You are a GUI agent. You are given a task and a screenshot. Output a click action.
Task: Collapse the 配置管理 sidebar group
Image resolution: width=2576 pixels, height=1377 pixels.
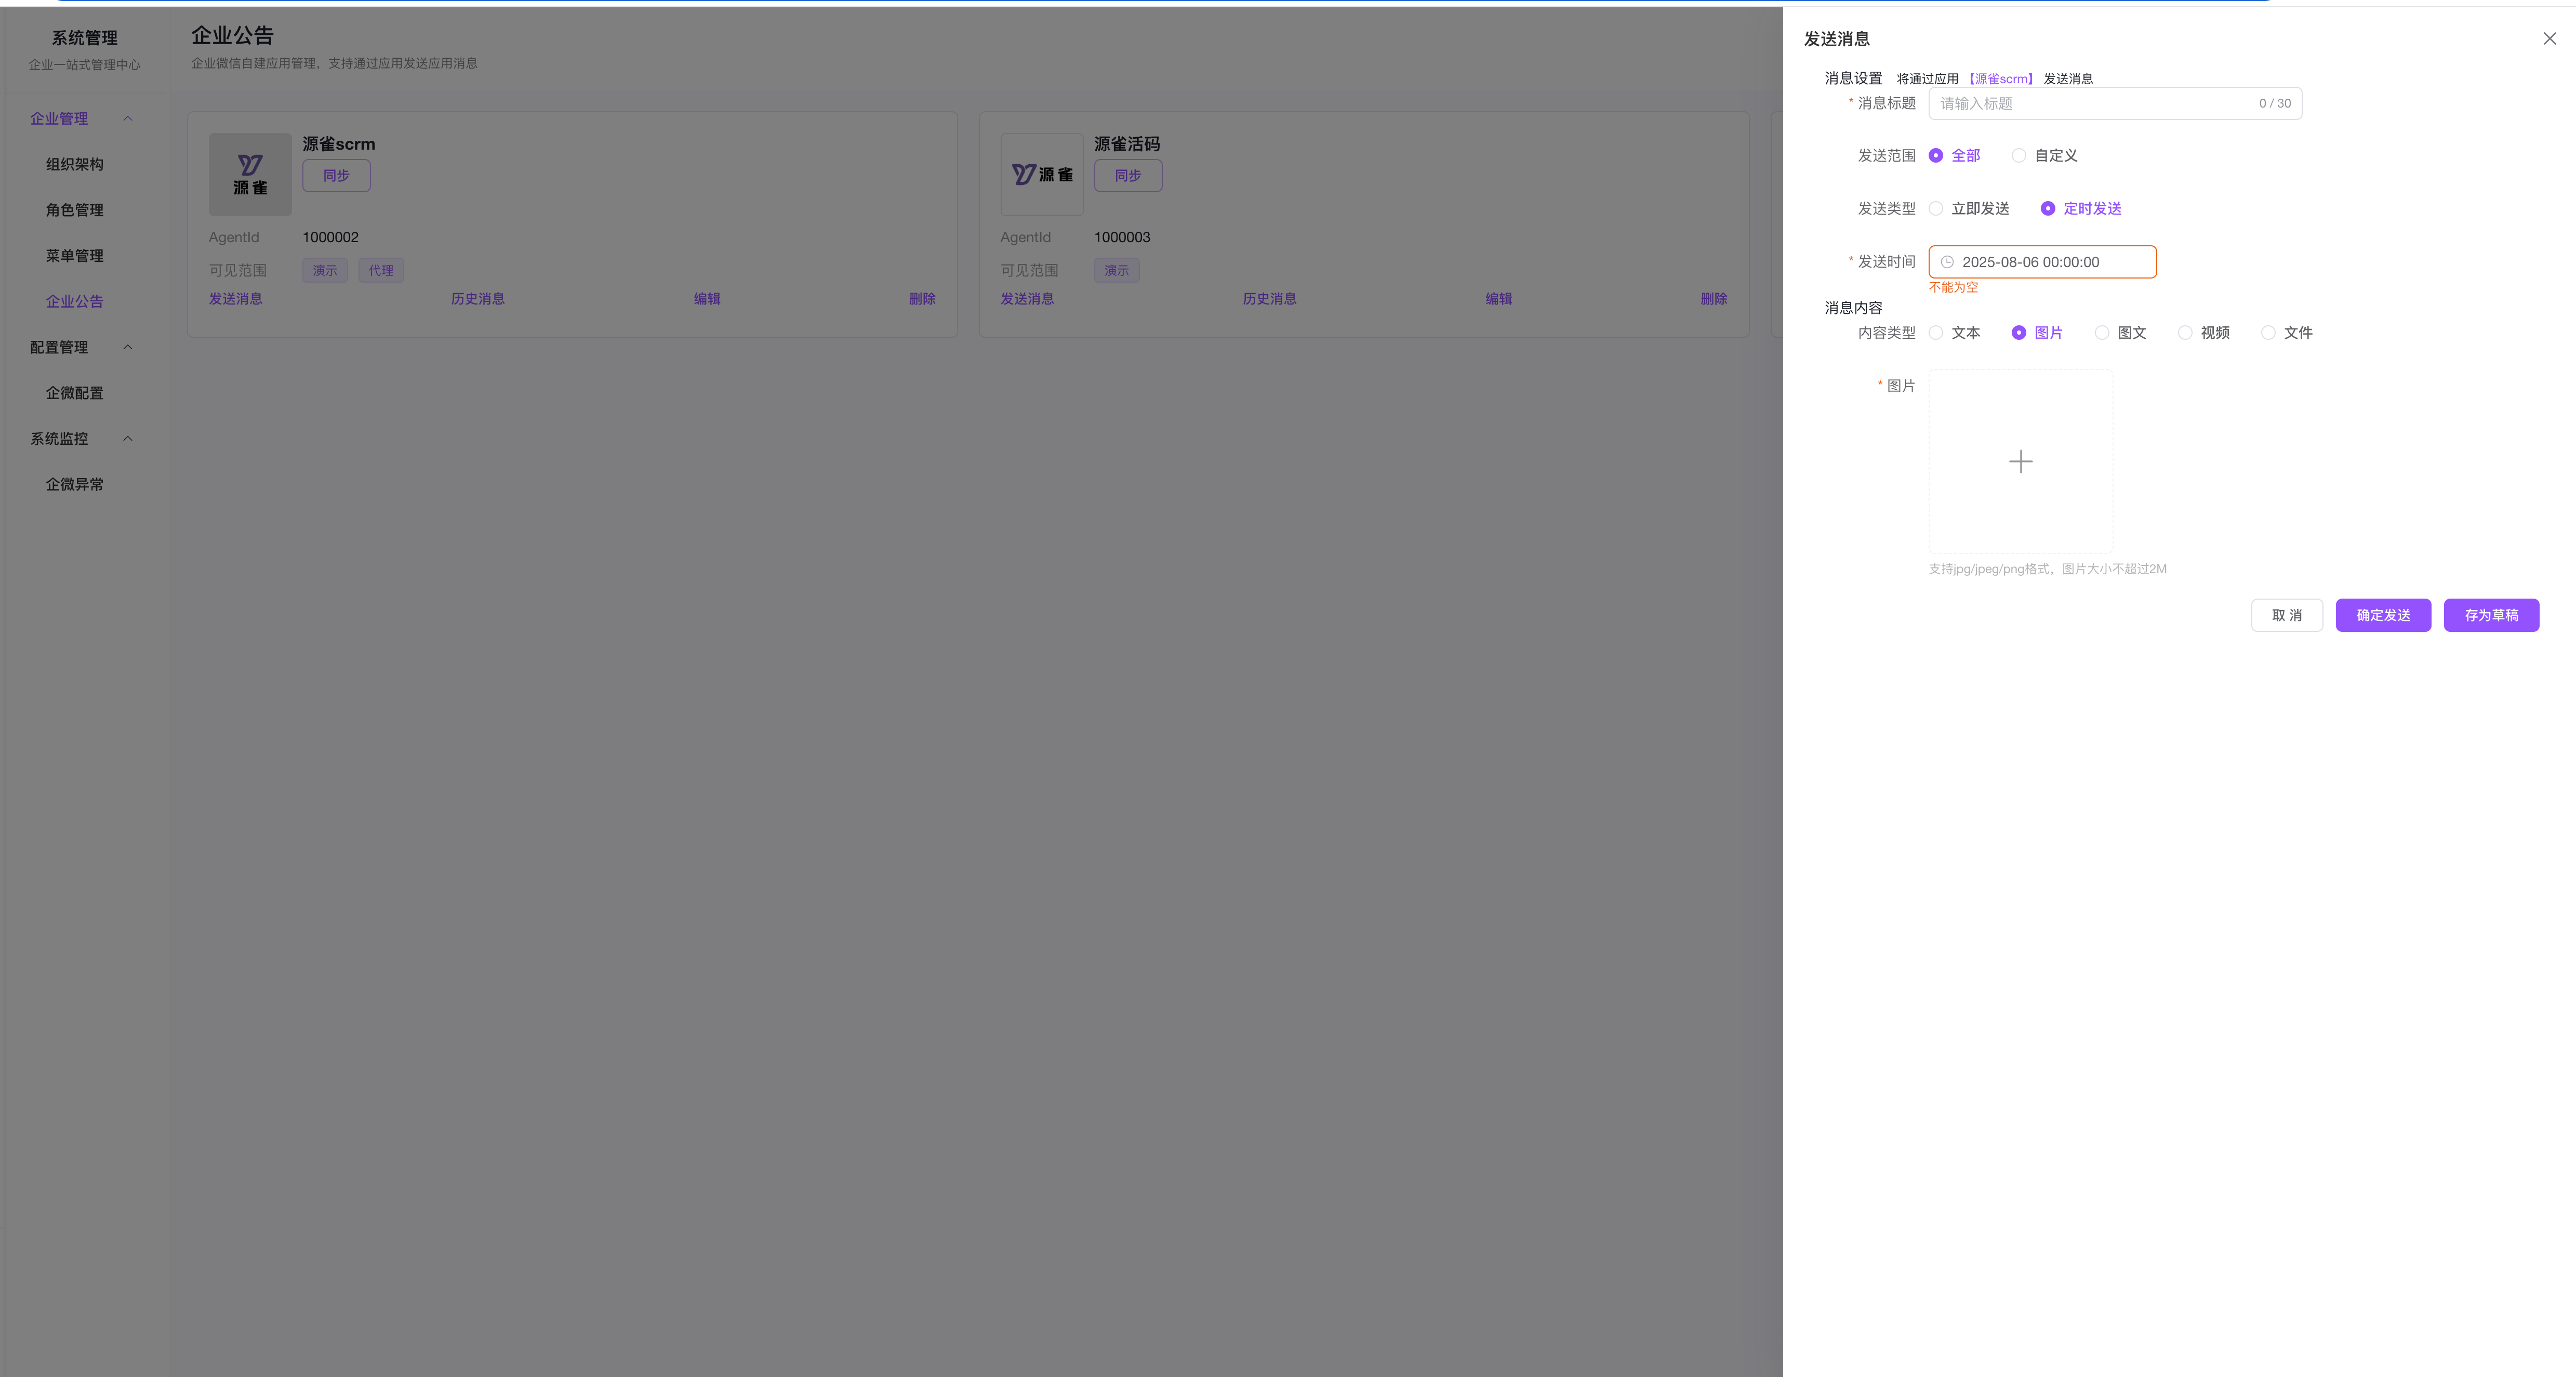[x=128, y=347]
